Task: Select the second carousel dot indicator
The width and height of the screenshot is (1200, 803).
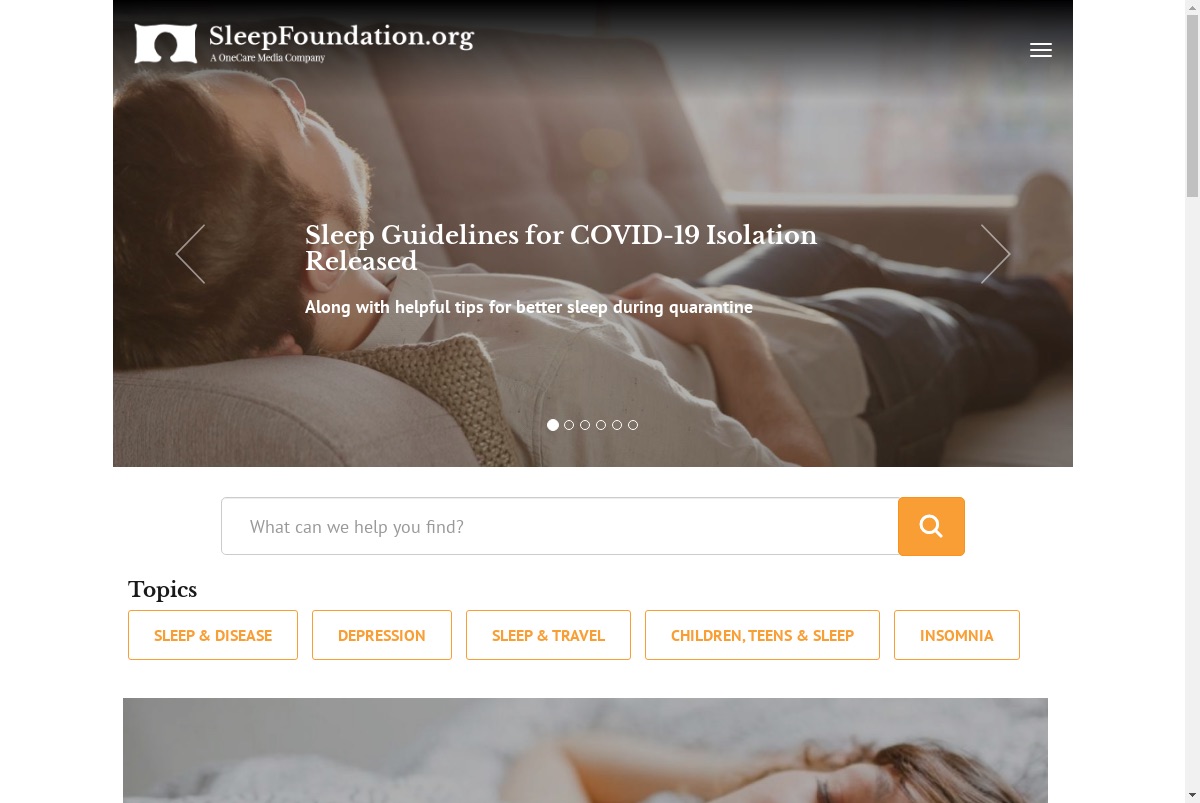Action: (x=569, y=425)
